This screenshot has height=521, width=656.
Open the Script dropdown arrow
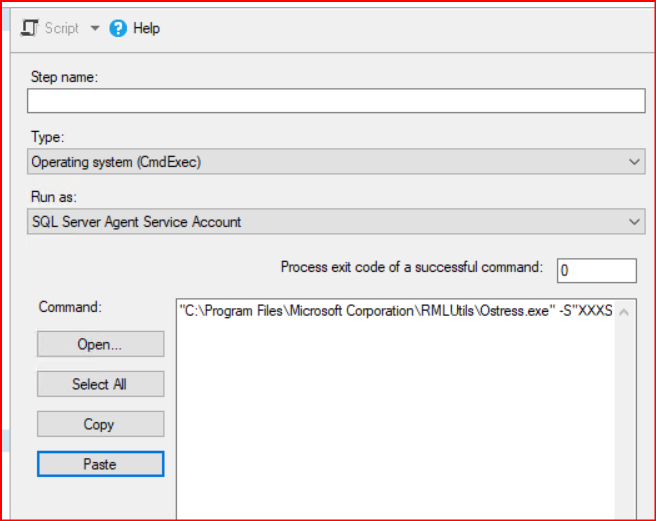pos(95,28)
